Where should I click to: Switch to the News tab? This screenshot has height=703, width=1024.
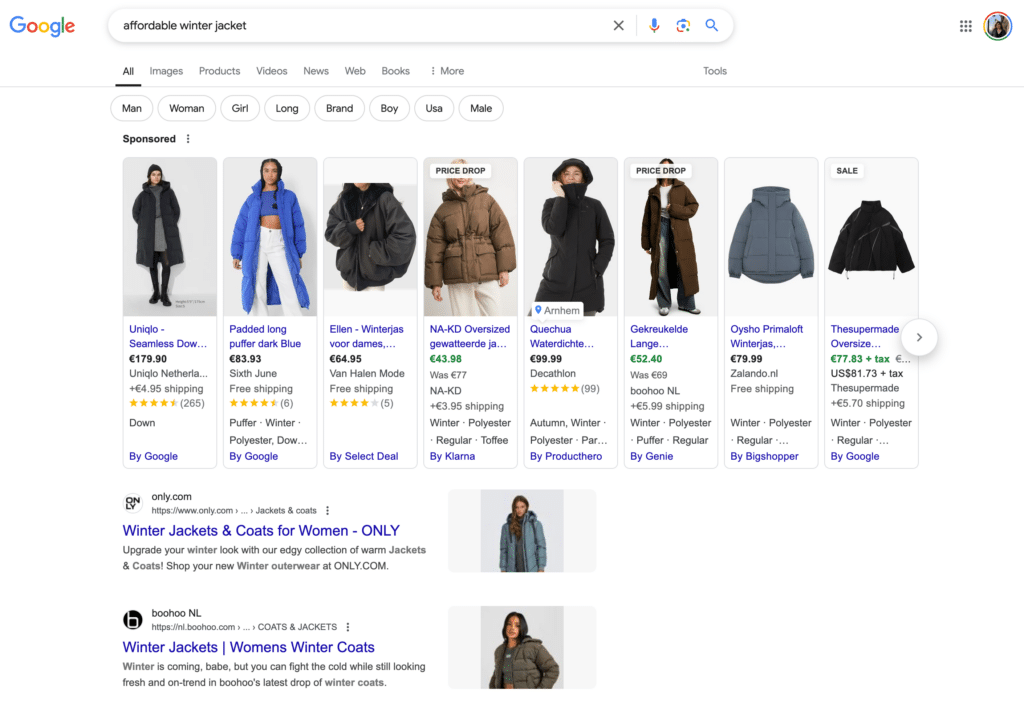coord(316,71)
